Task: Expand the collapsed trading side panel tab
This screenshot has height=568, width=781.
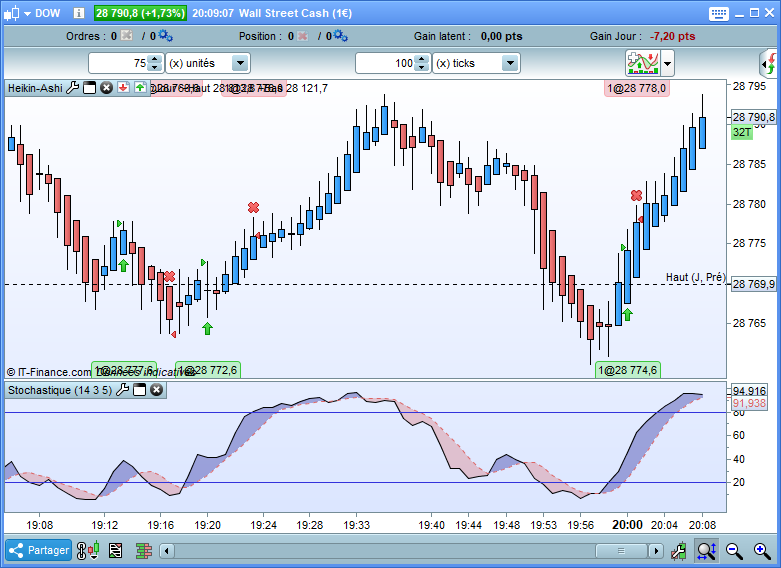Action: tap(770, 63)
